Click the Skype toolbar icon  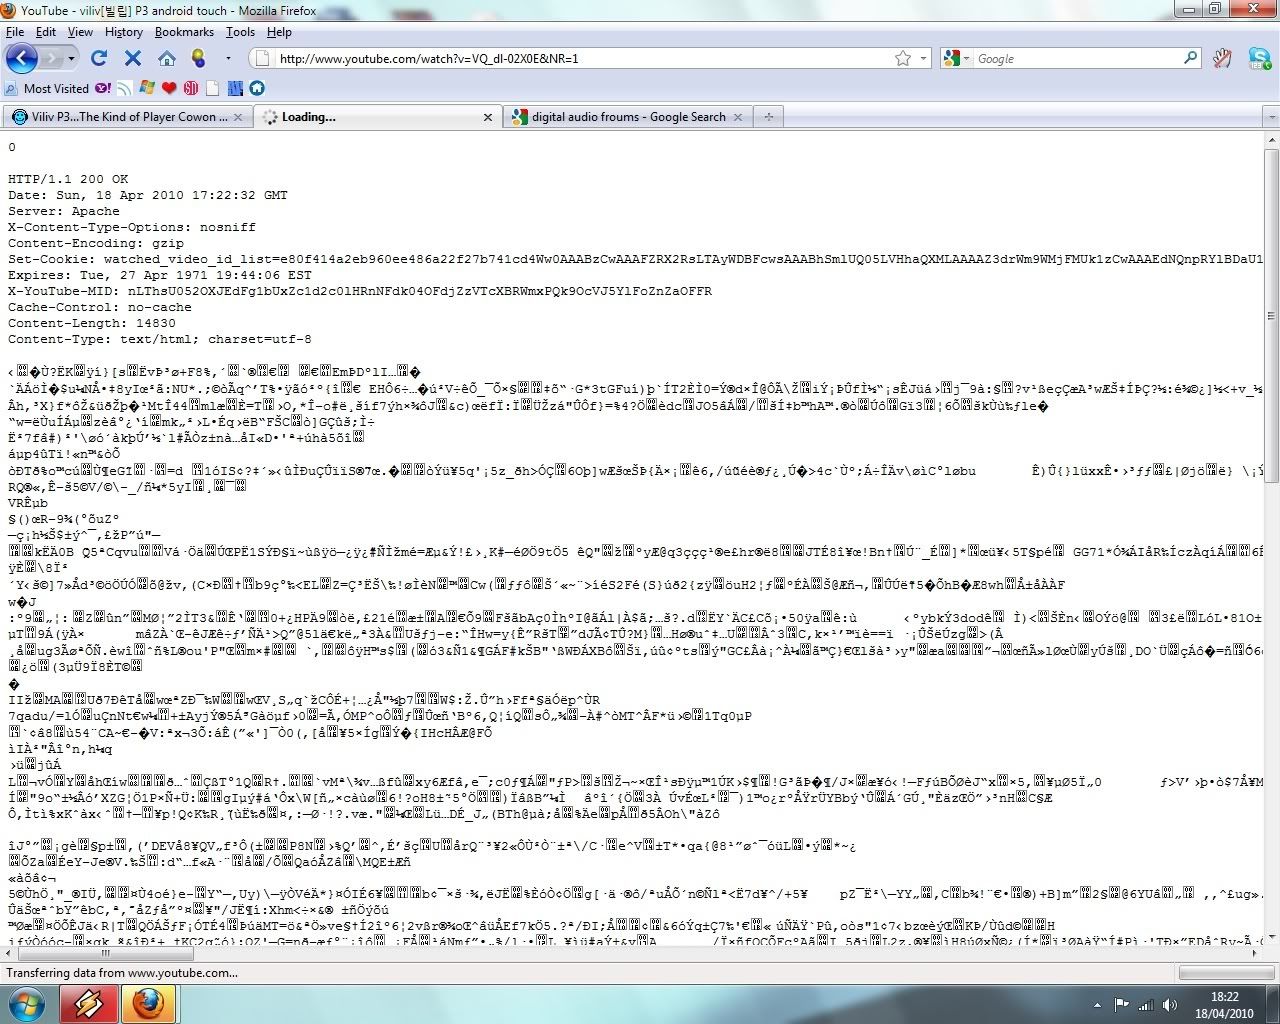pyautogui.click(x=1259, y=58)
